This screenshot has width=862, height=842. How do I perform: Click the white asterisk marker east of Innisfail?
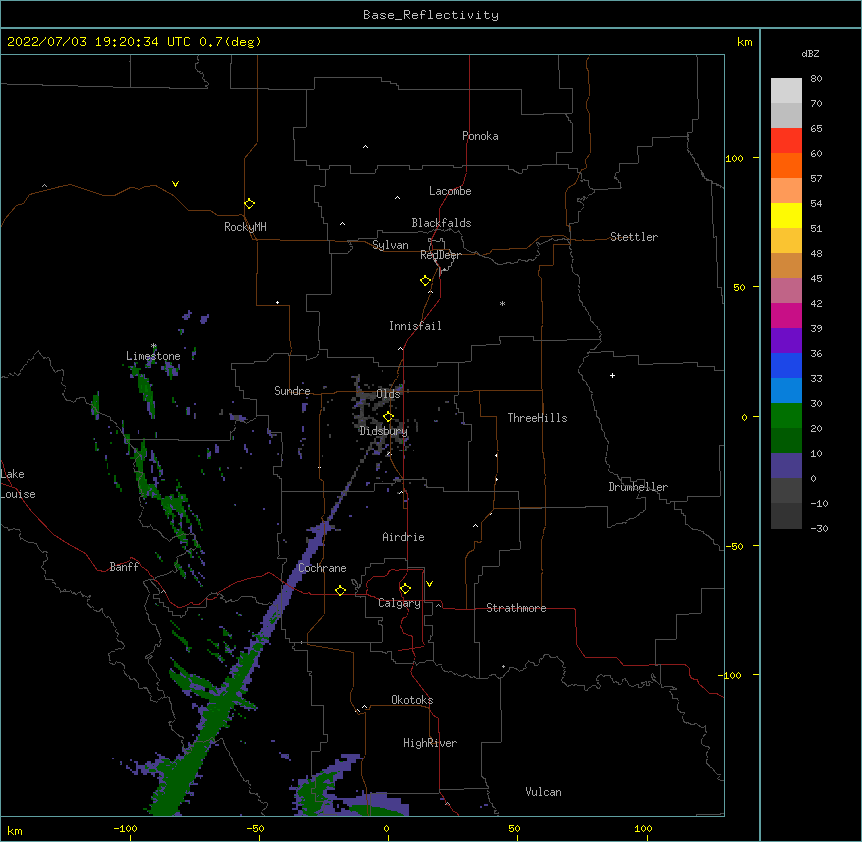point(502,303)
